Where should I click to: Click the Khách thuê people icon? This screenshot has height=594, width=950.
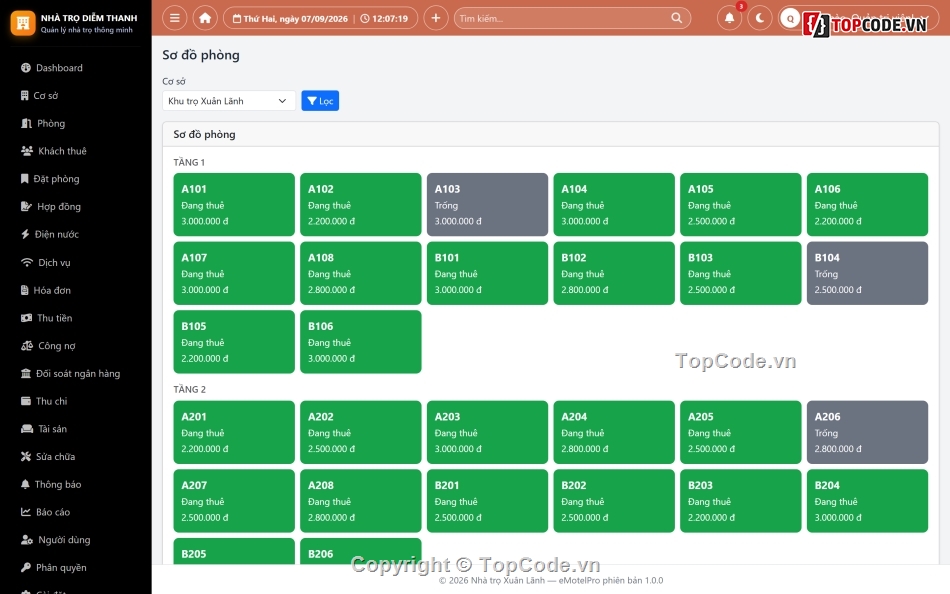(x=27, y=151)
